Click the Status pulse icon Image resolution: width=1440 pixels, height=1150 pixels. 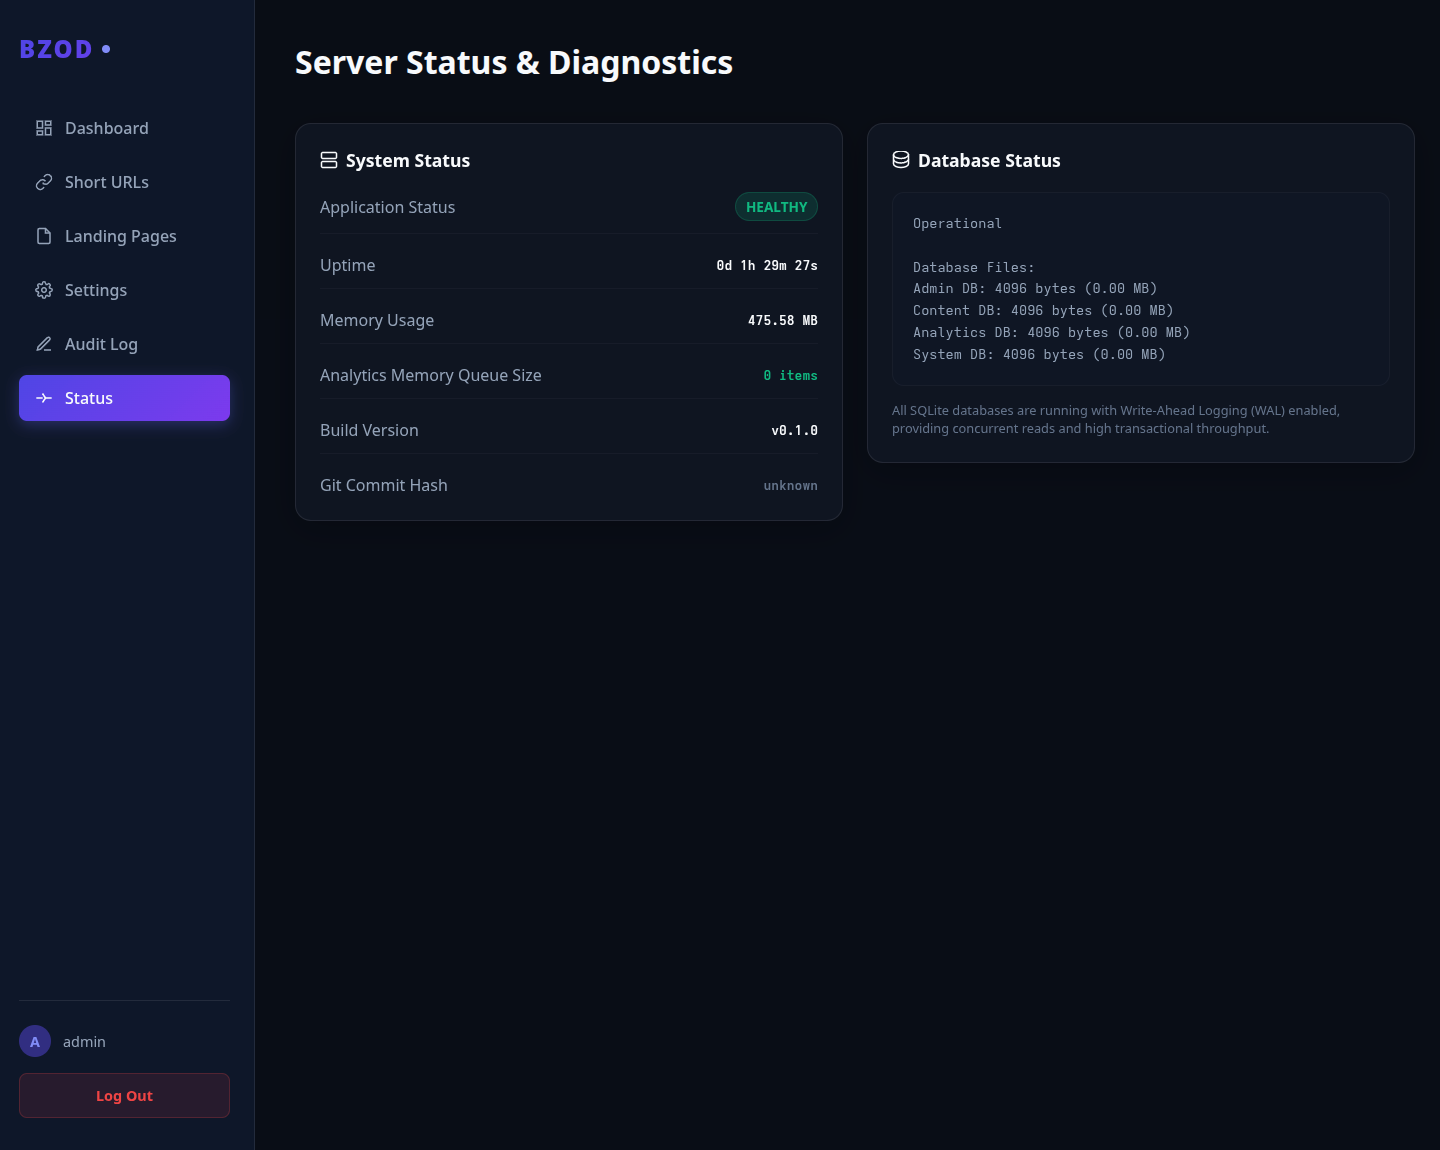44,398
